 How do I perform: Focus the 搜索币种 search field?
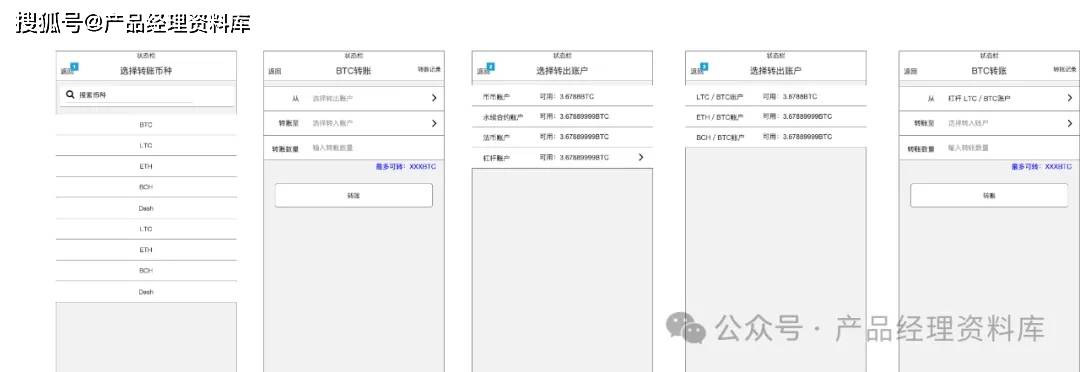(x=146, y=95)
